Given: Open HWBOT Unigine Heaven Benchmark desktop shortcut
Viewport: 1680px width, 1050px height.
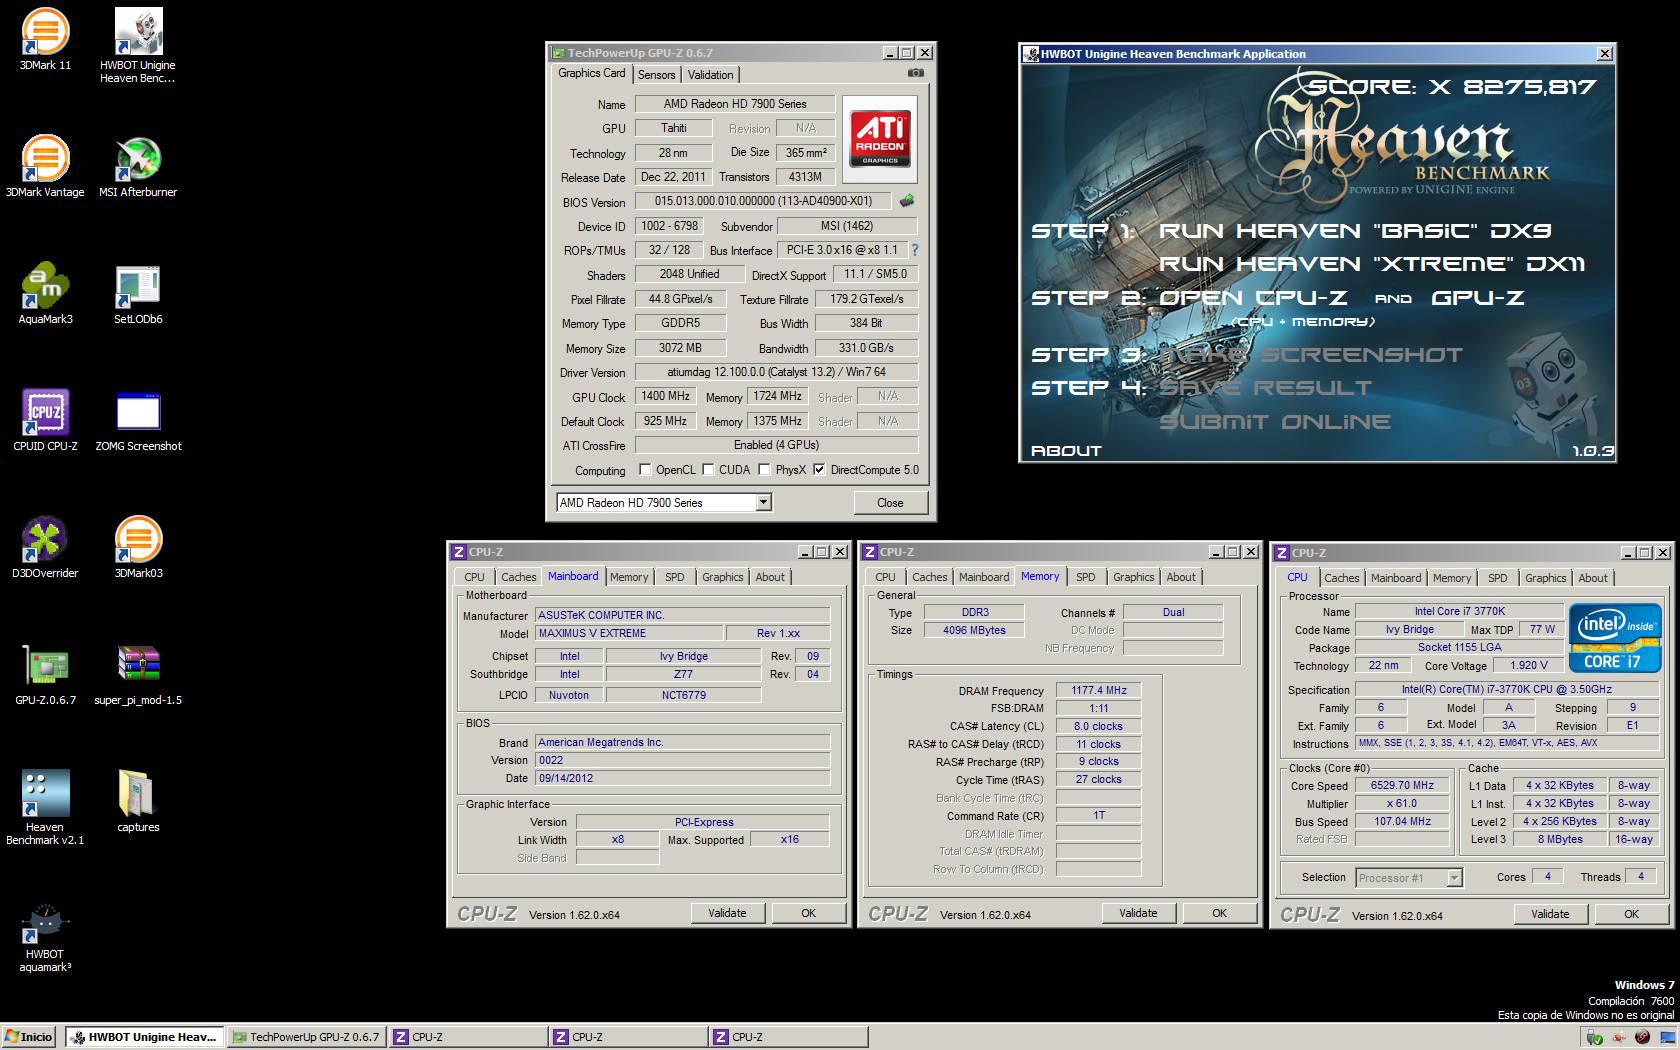Looking at the screenshot, I should 138,45.
